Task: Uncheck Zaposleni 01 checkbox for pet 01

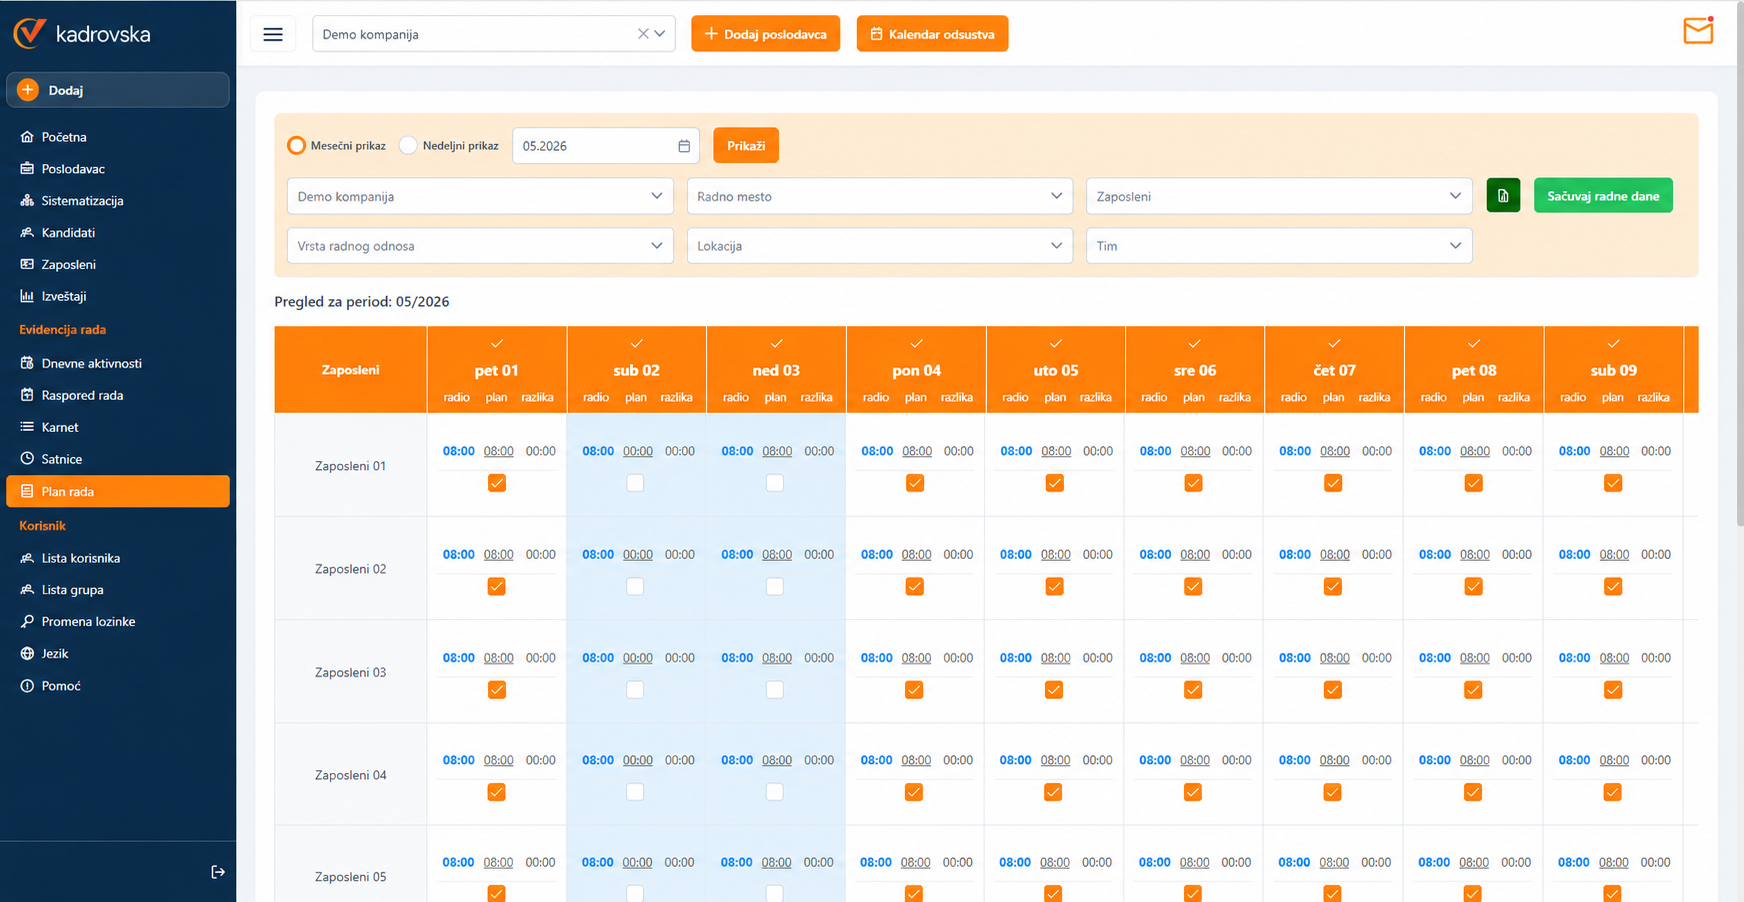Action: [x=497, y=483]
